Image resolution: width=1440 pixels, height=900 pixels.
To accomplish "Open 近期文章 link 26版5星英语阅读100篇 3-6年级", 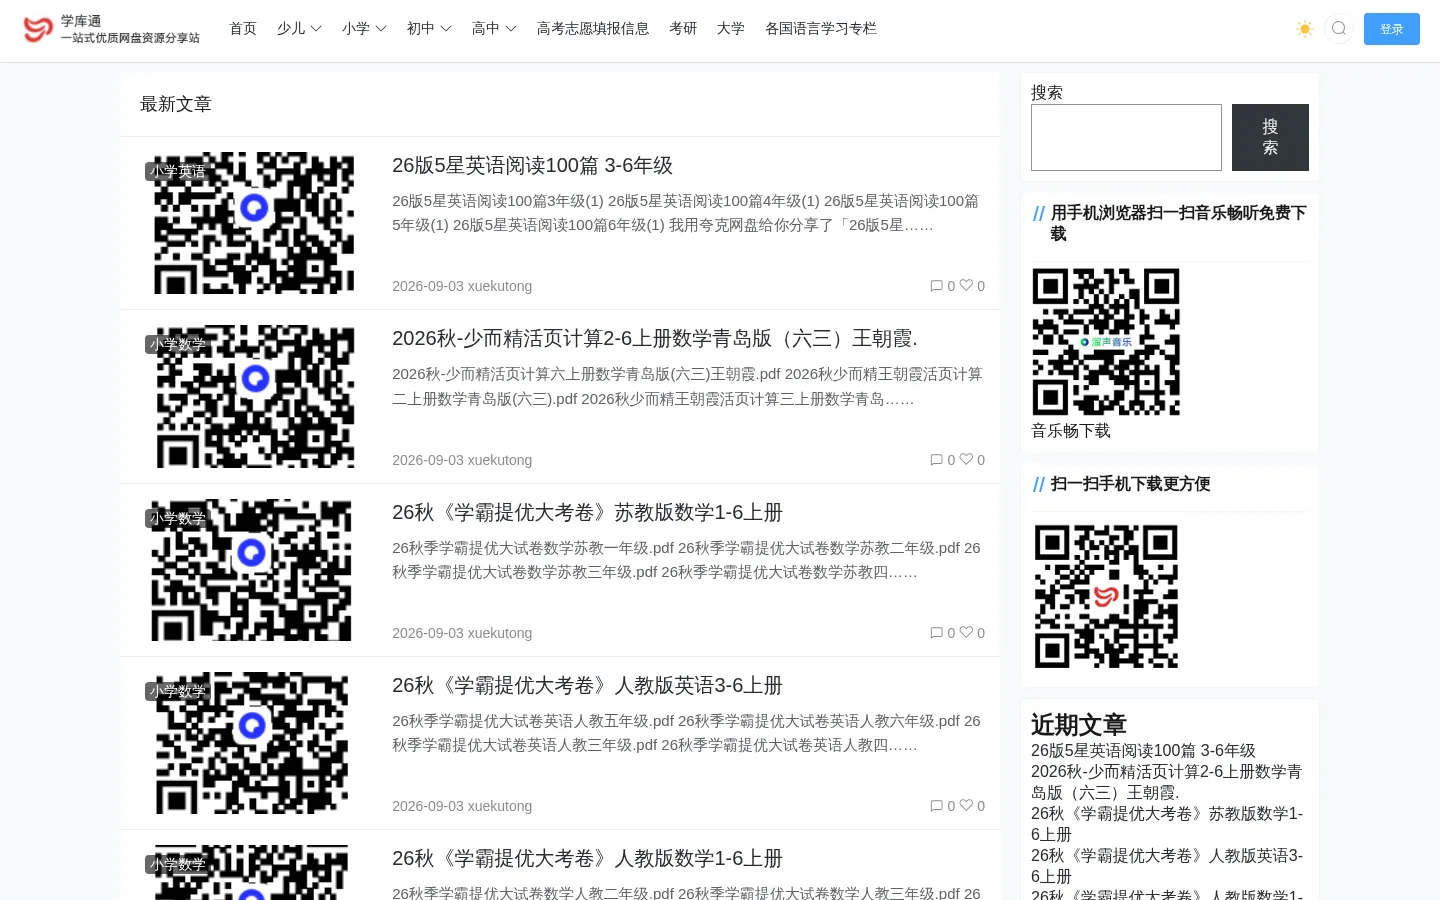I will tap(1143, 751).
